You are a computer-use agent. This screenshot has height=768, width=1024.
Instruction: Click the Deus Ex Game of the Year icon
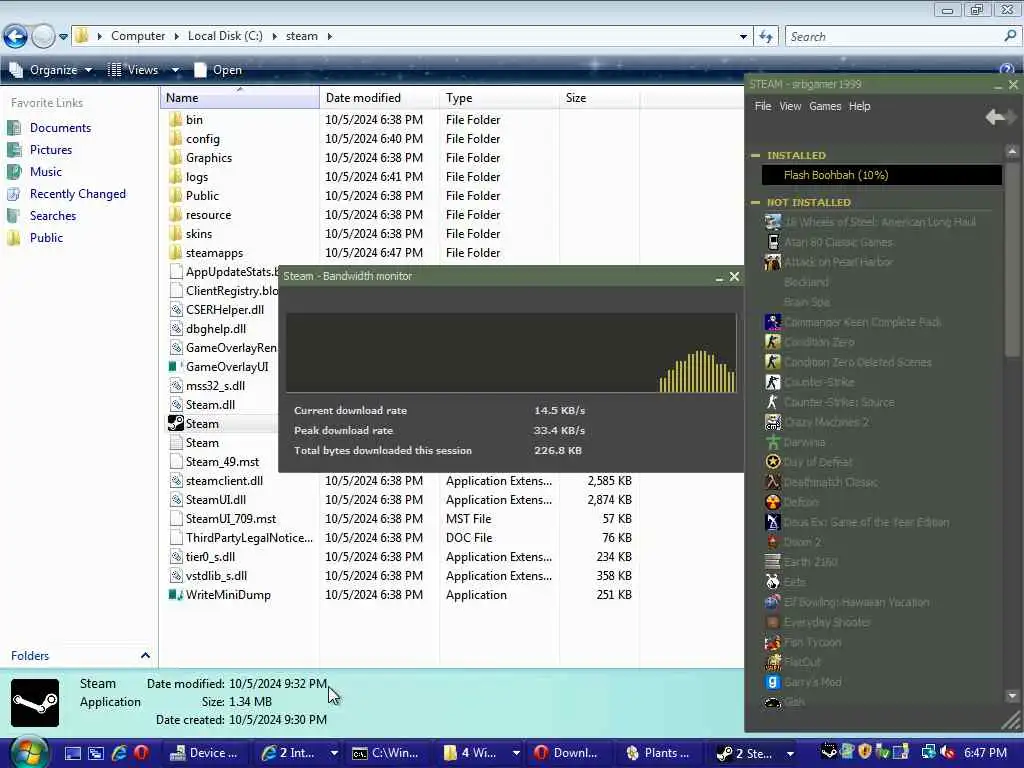[x=773, y=522]
